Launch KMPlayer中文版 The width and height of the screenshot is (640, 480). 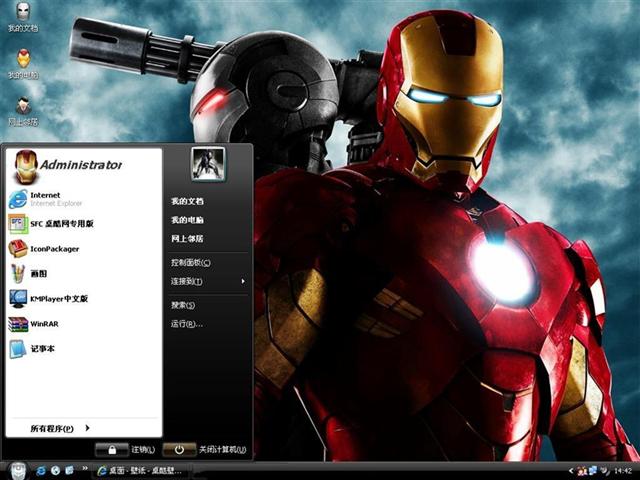(x=58, y=299)
